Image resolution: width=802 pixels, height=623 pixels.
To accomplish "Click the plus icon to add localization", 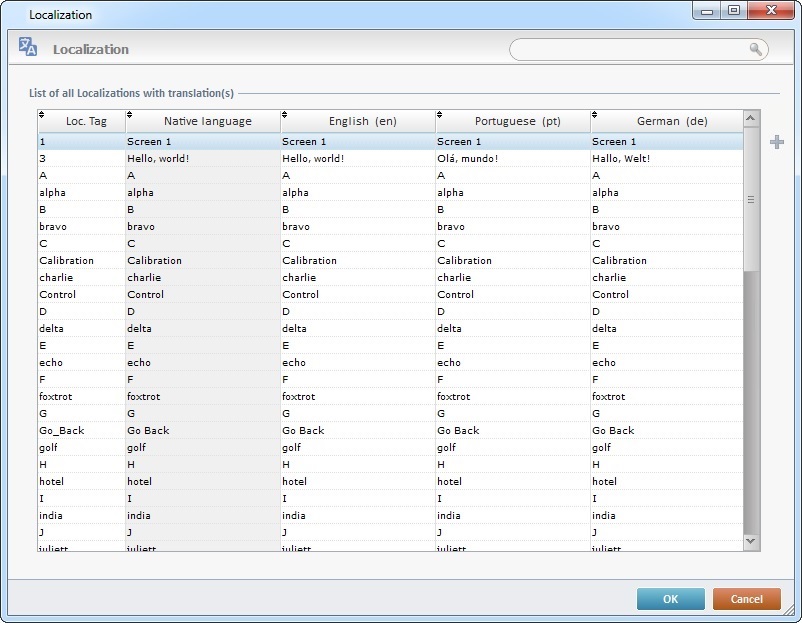I will click(776, 142).
